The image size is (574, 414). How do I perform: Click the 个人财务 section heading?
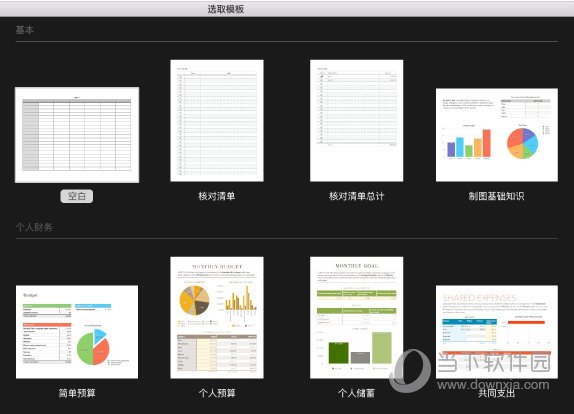coord(34,227)
